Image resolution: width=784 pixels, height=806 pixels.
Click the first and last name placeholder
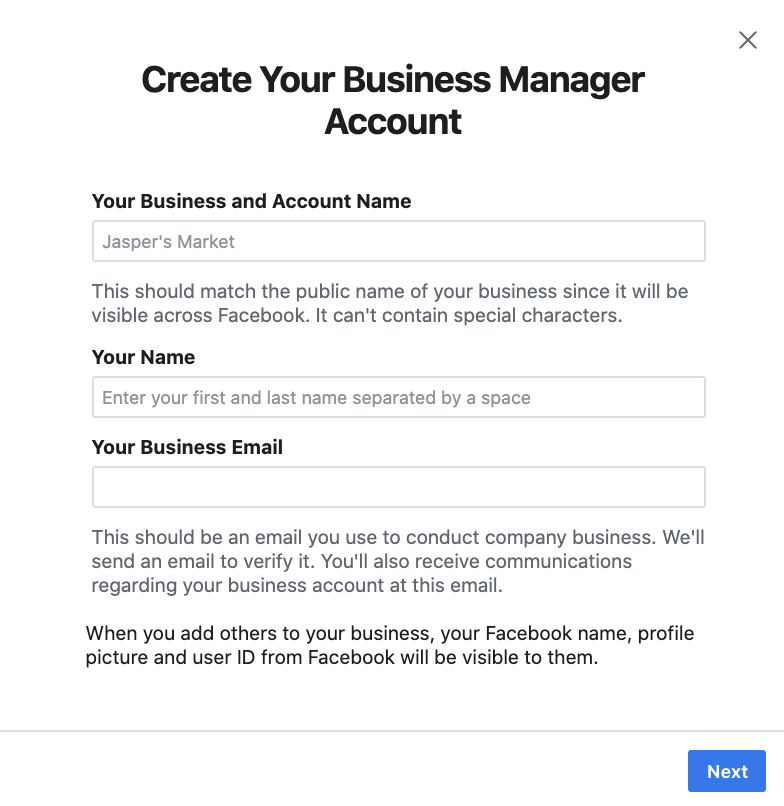click(x=316, y=397)
